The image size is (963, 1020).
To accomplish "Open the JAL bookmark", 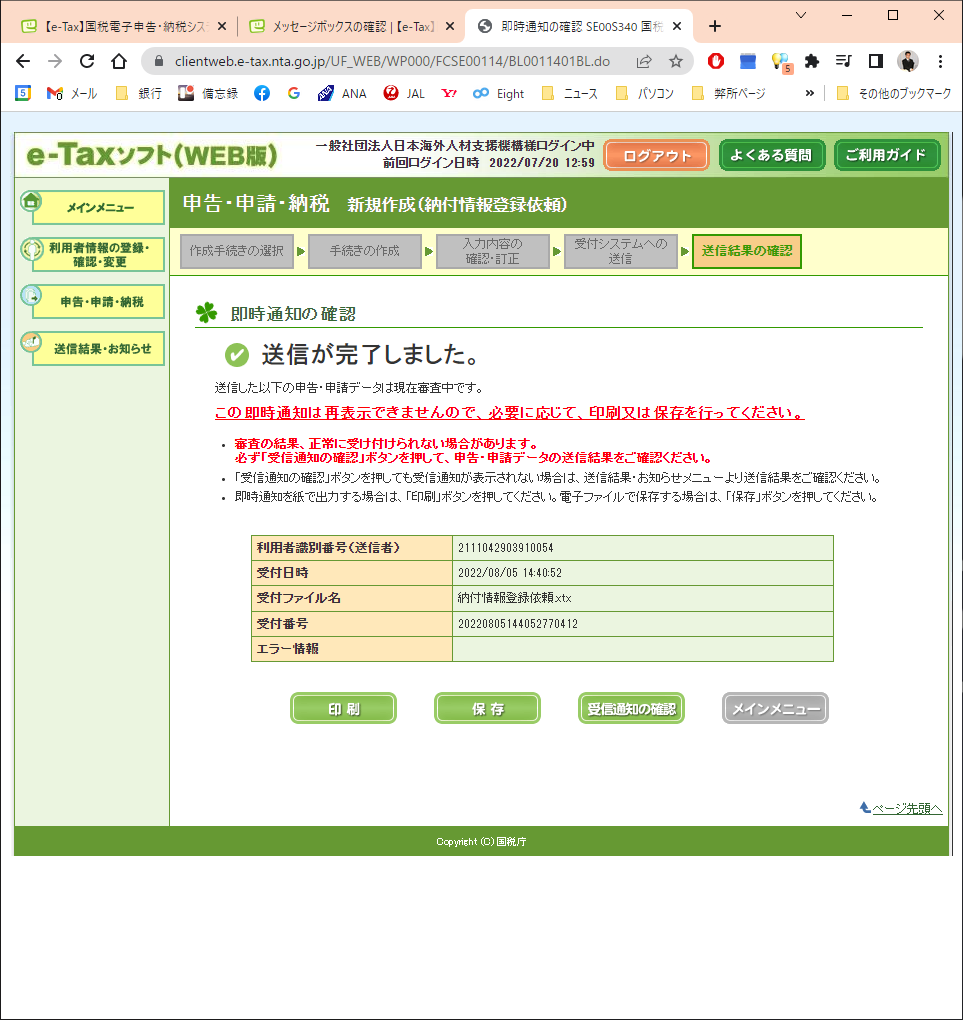I will tap(404, 94).
